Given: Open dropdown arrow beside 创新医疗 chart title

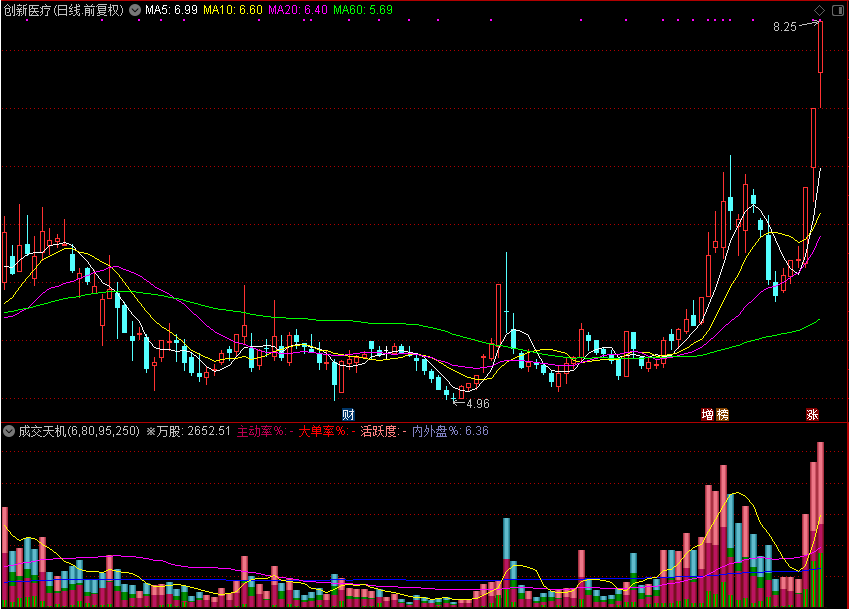Looking at the screenshot, I should [135, 10].
